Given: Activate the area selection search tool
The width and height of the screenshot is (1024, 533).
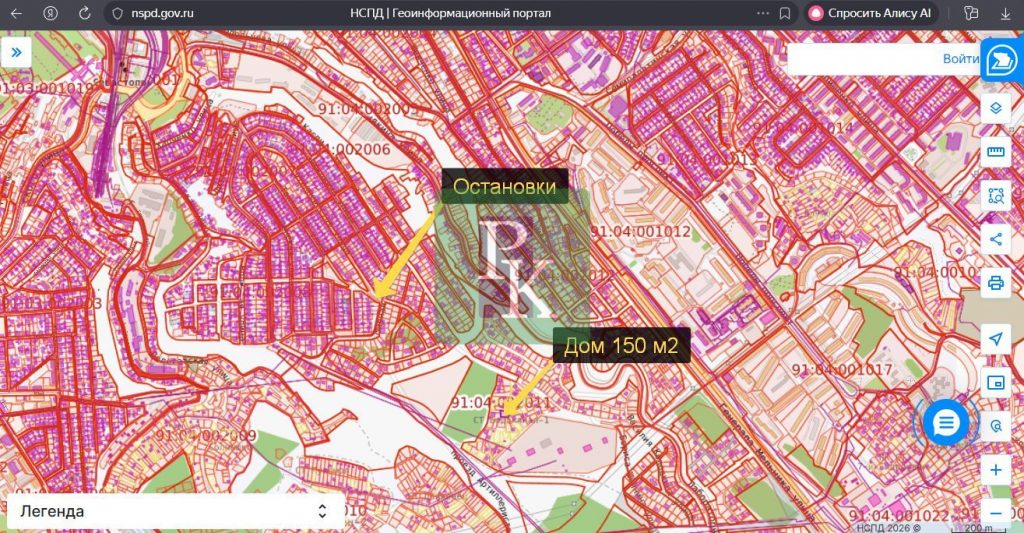Looking at the screenshot, I should pos(995,195).
